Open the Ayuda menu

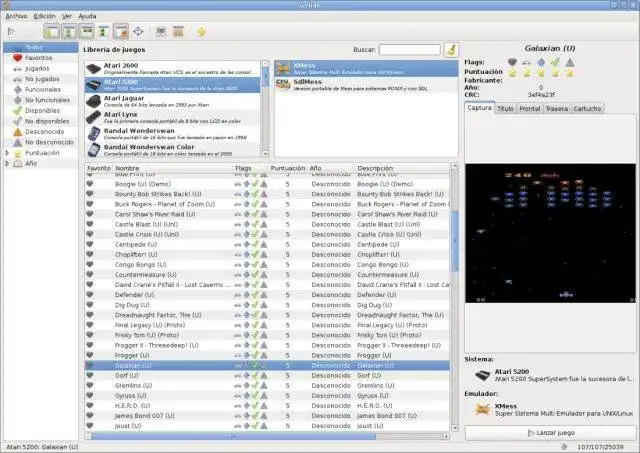pos(87,16)
